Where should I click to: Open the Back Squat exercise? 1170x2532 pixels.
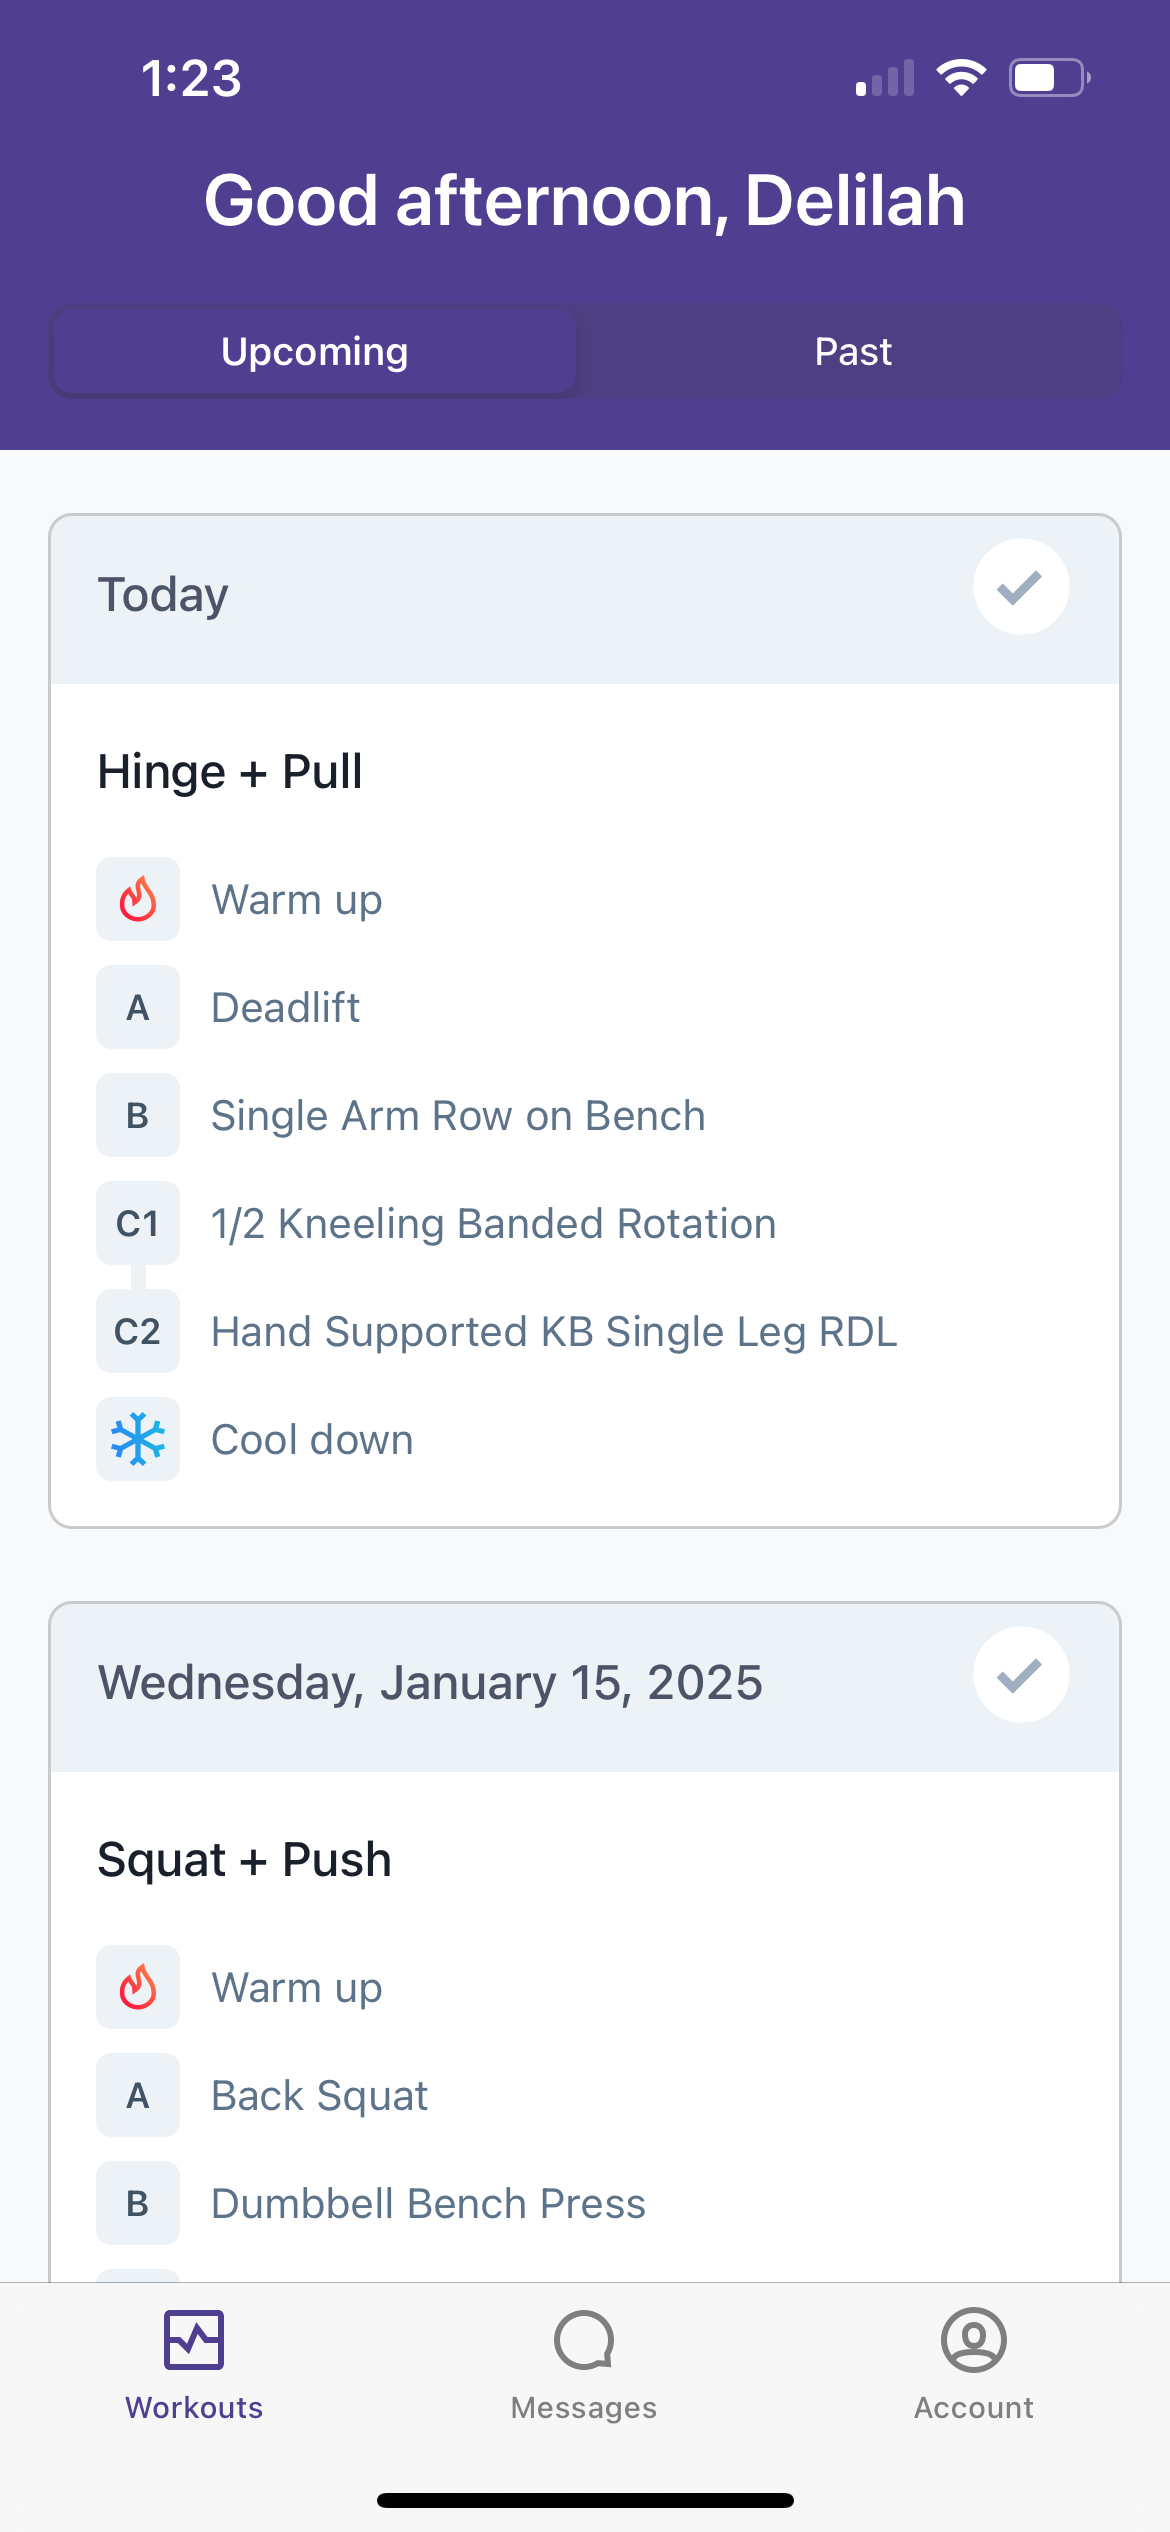[319, 2095]
